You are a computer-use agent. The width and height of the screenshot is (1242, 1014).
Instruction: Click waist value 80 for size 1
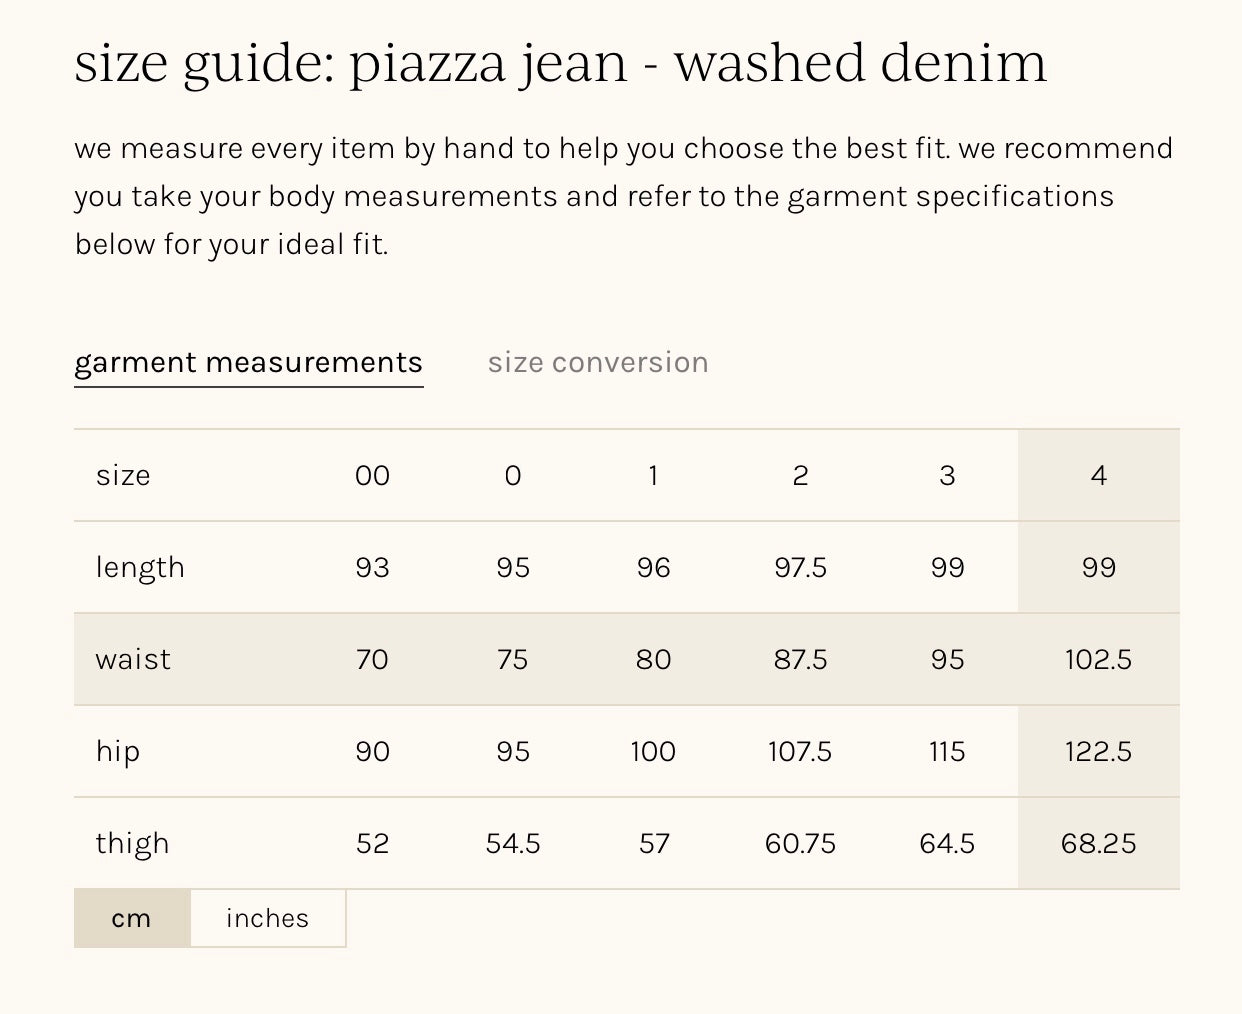[x=653, y=659]
